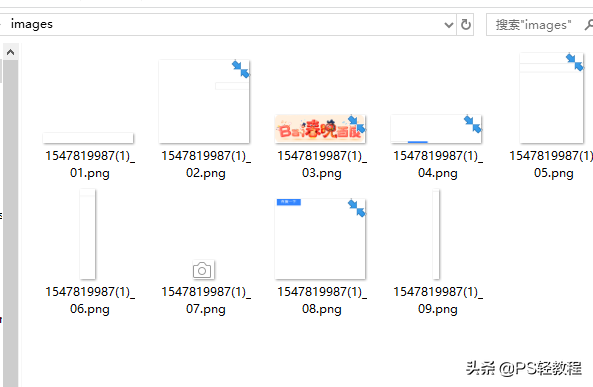
Task: Click the 1547819987(1)_02.png file name label
Action: tap(206, 165)
